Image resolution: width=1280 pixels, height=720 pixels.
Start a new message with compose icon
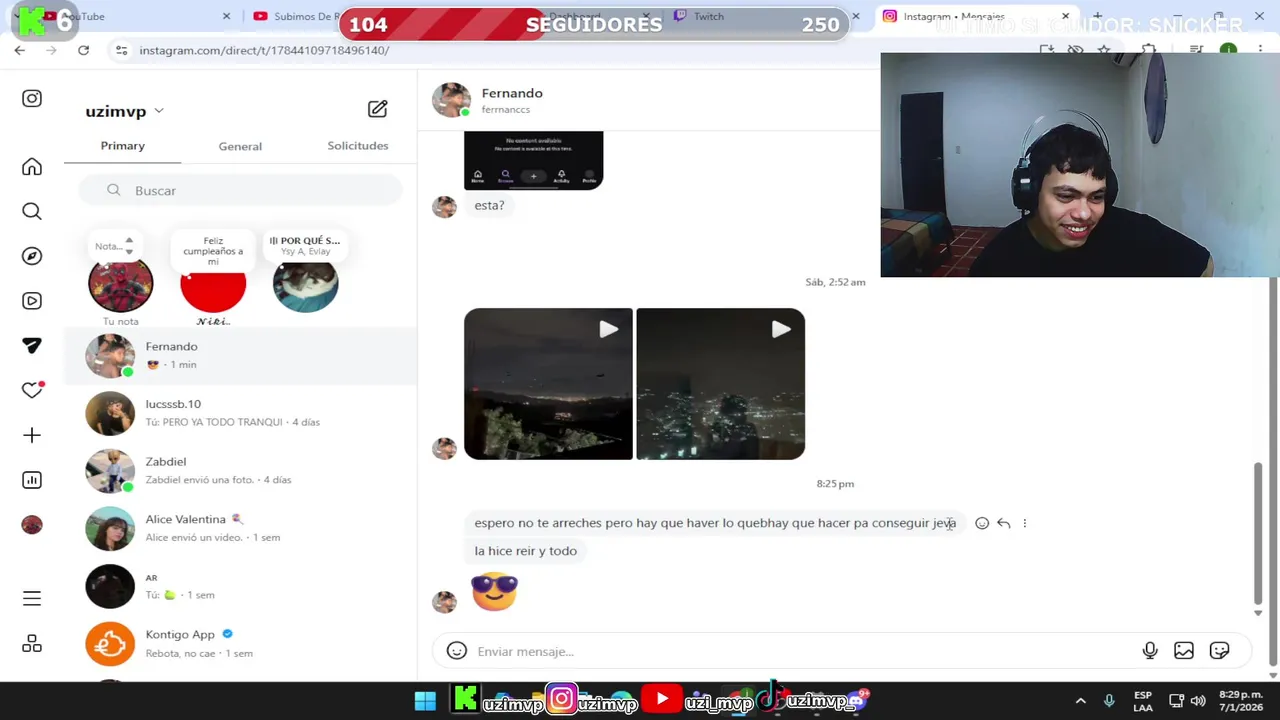(x=377, y=109)
